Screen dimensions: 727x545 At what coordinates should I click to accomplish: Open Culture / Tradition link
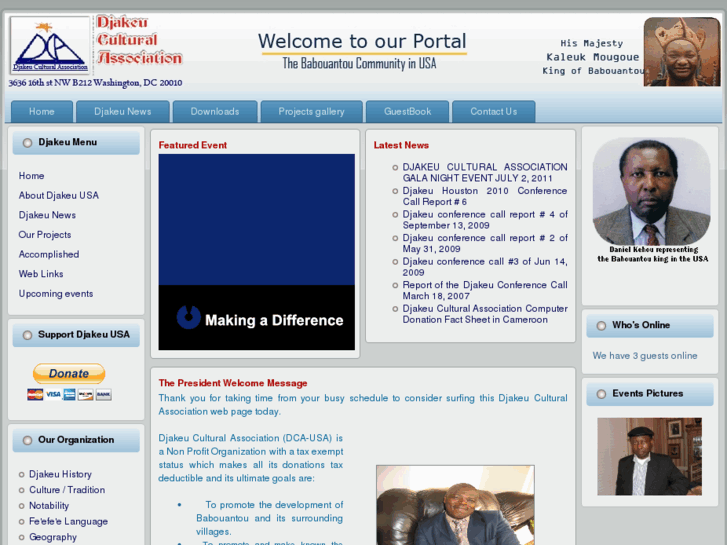click(x=67, y=490)
